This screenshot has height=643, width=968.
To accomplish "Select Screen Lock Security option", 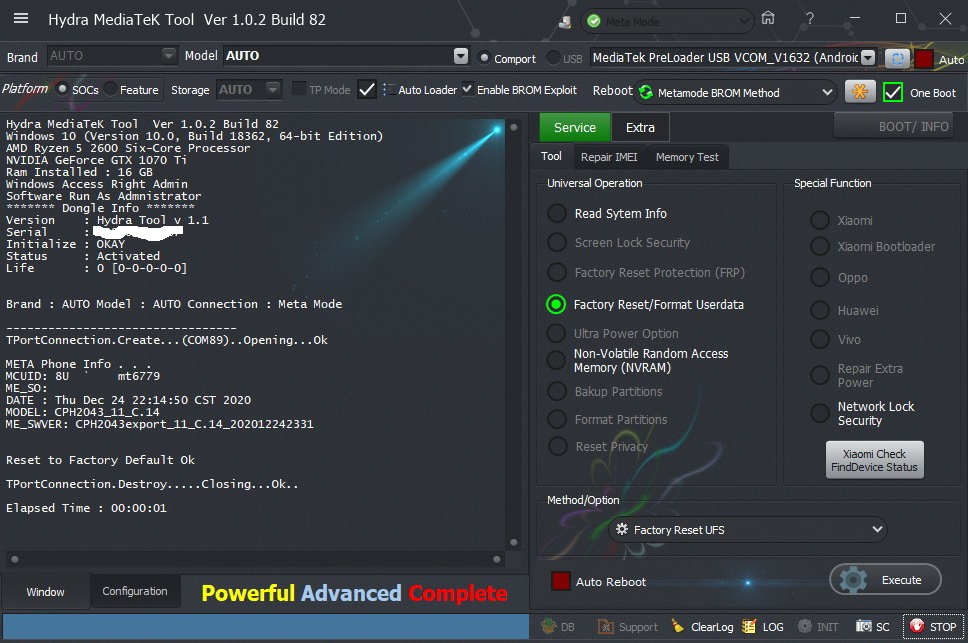I will point(557,243).
